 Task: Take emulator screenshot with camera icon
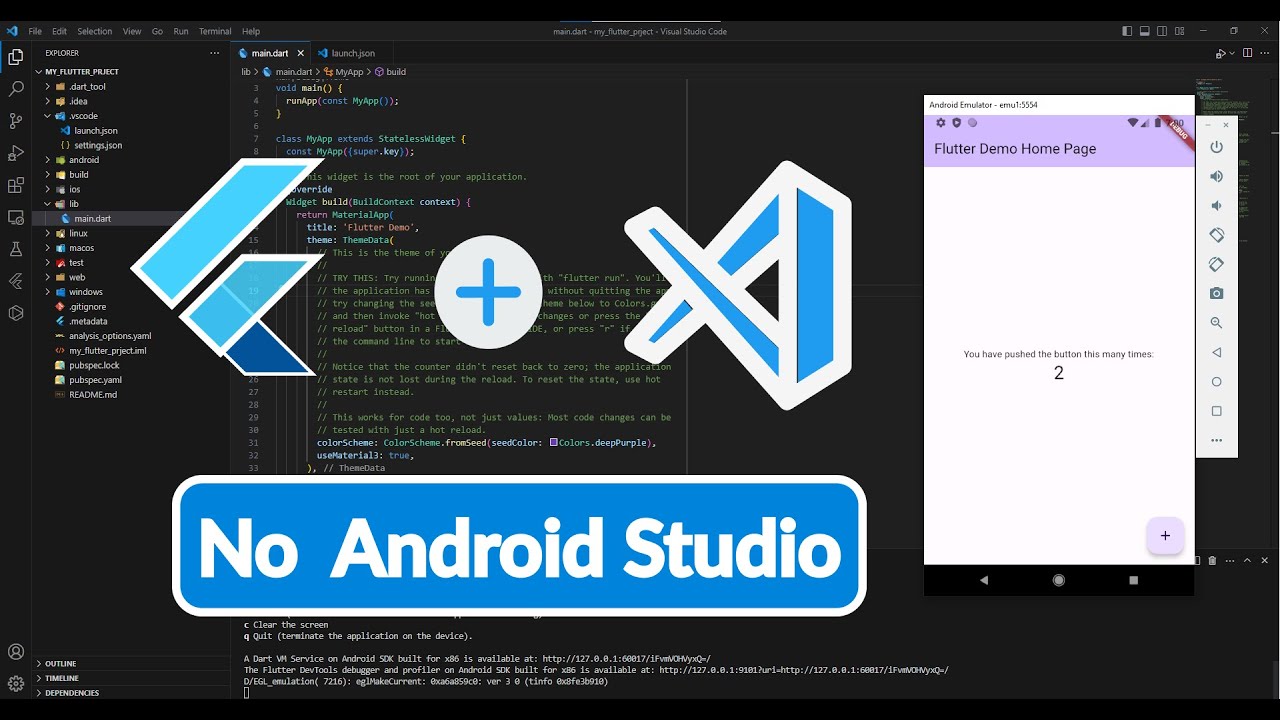[1217, 293]
